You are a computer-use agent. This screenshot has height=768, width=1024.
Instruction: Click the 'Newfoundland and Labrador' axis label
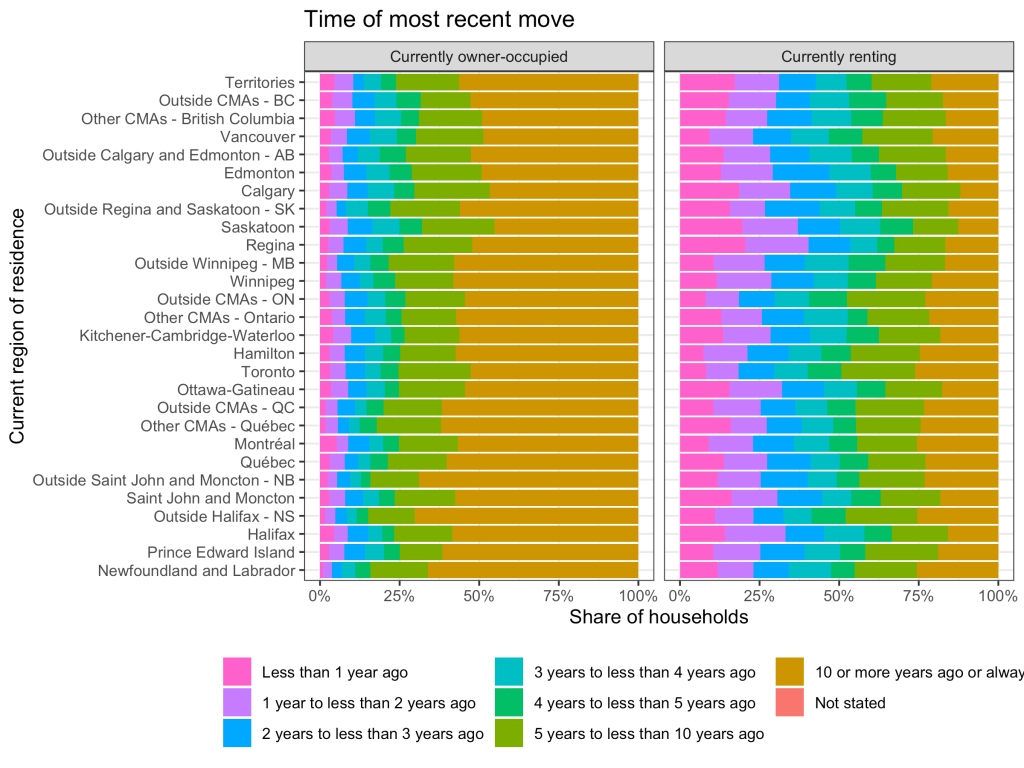[x=196, y=570]
